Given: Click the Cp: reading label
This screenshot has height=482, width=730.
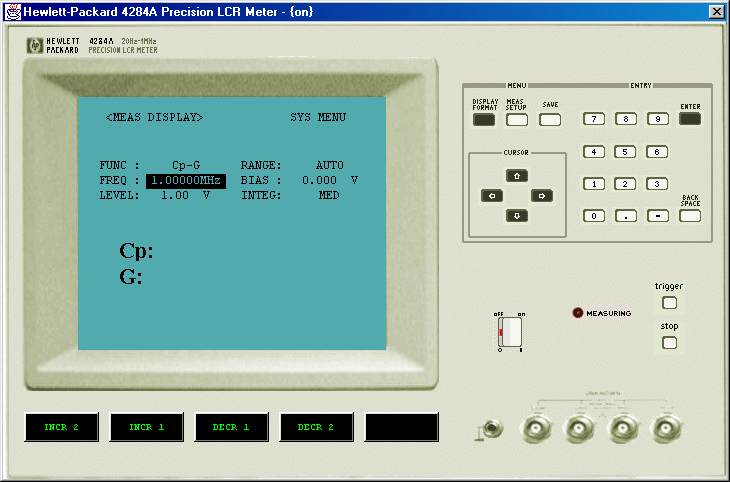Looking at the screenshot, I should coord(136,251).
